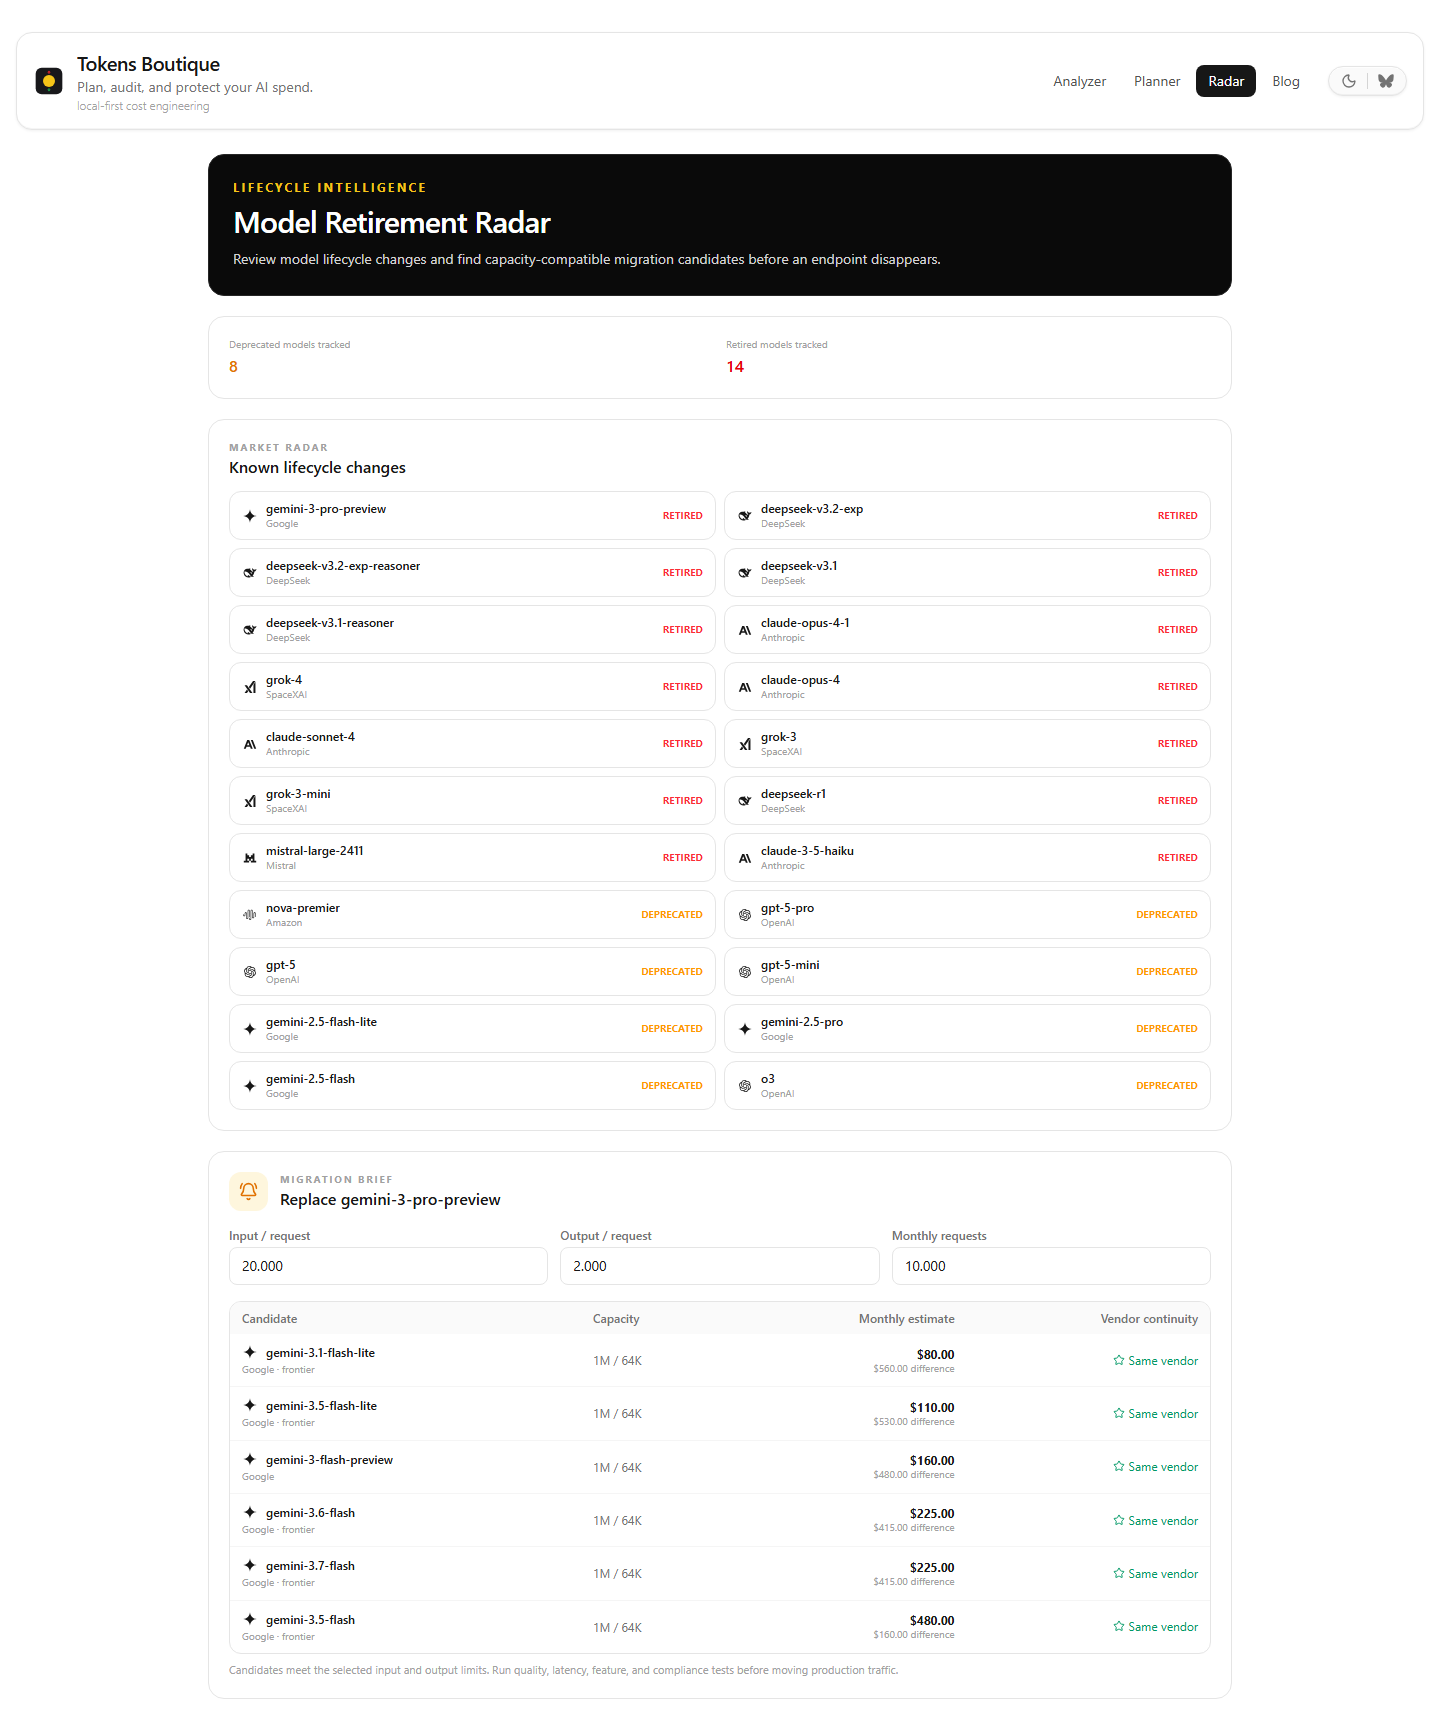The width and height of the screenshot is (1440, 1731).
Task: Click the xAI icon beside grok-3 card
Action: [745, 744]
